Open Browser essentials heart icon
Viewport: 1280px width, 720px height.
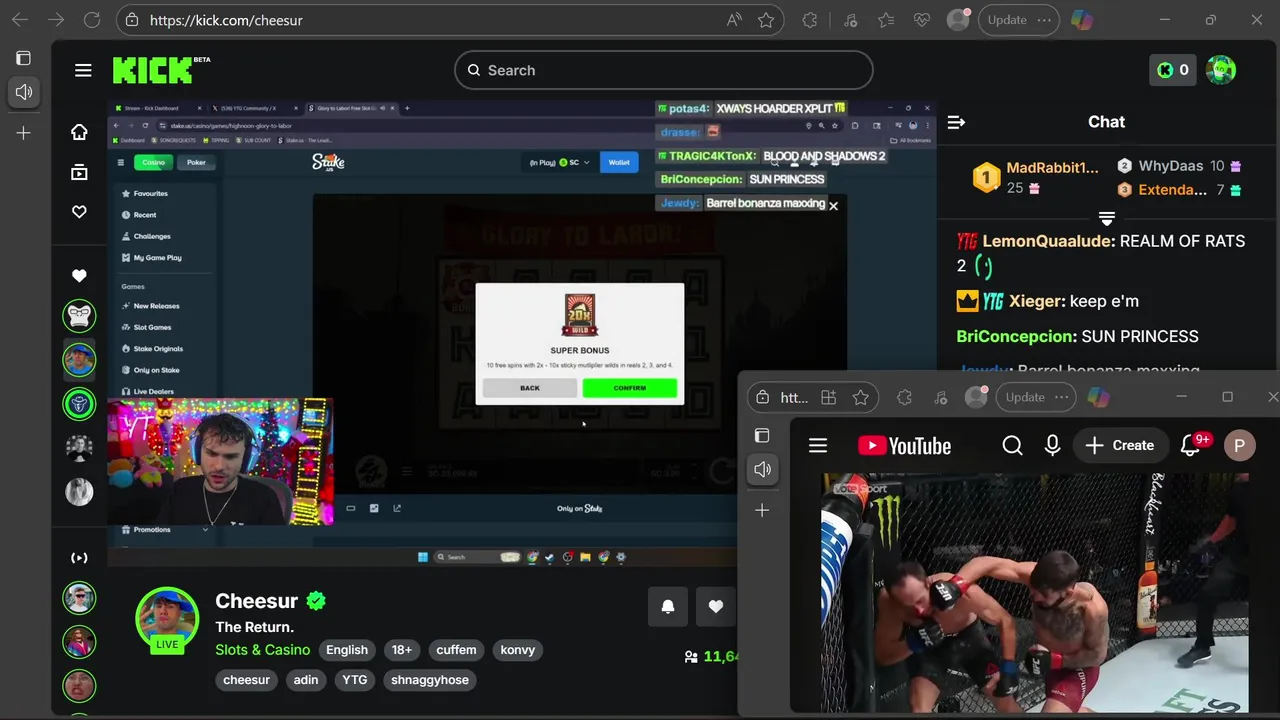tap(922, 20)
